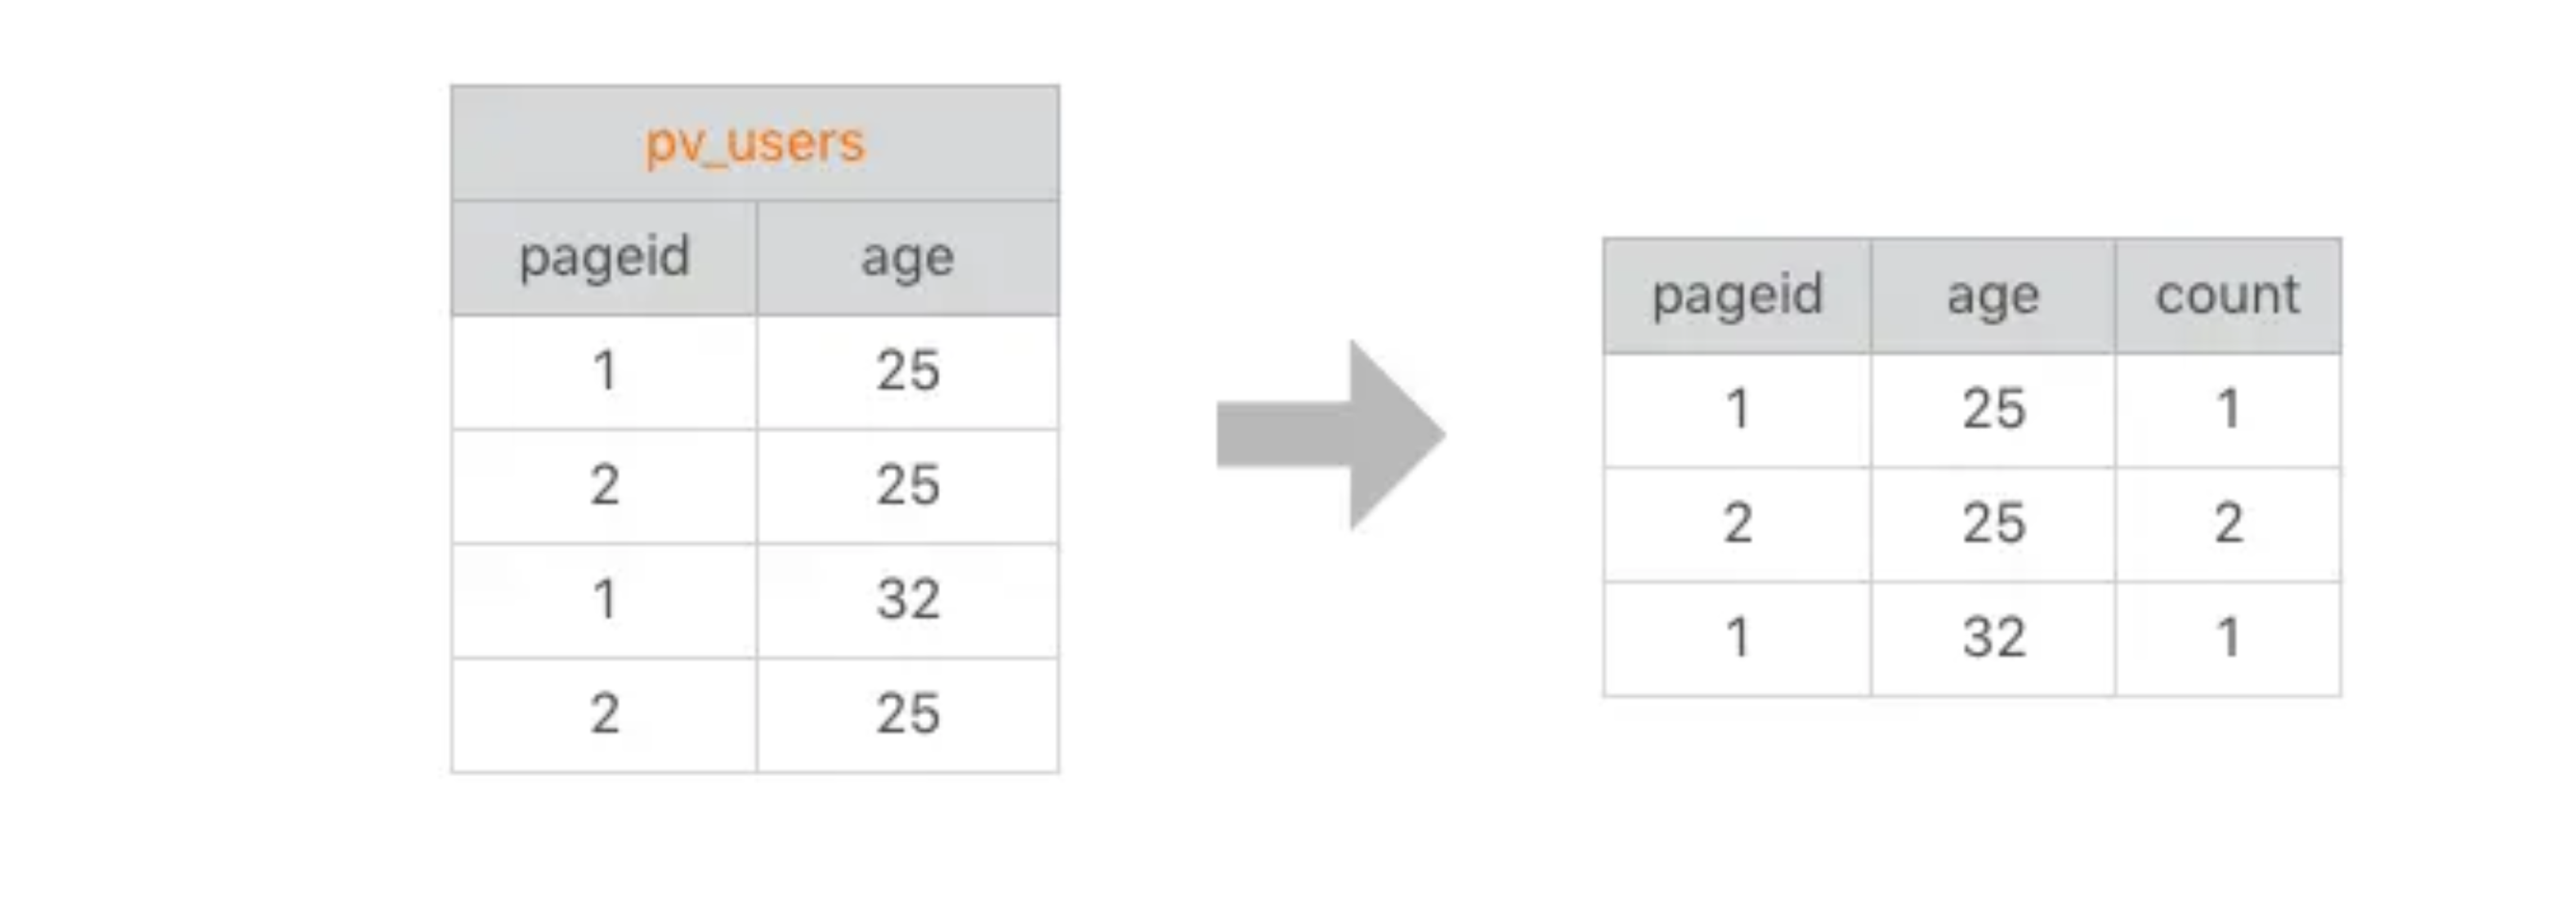Select the last-row count cell in the result table
2576x897 pixels.
pos(2227,638)
